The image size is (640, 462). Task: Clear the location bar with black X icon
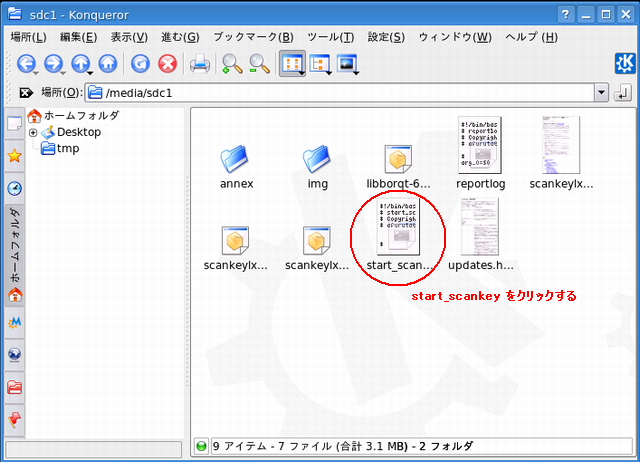pyautogui.click(x=26, y=93)
